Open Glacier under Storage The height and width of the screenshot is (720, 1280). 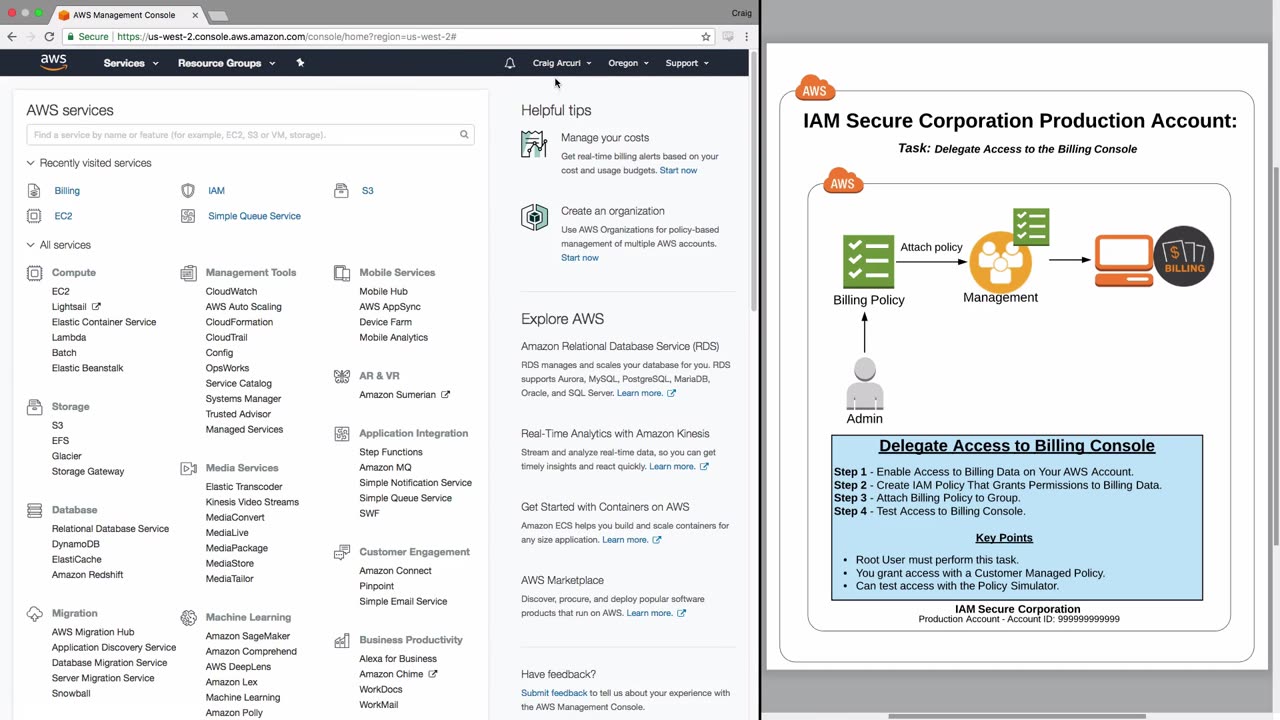[x=67, y=456]
